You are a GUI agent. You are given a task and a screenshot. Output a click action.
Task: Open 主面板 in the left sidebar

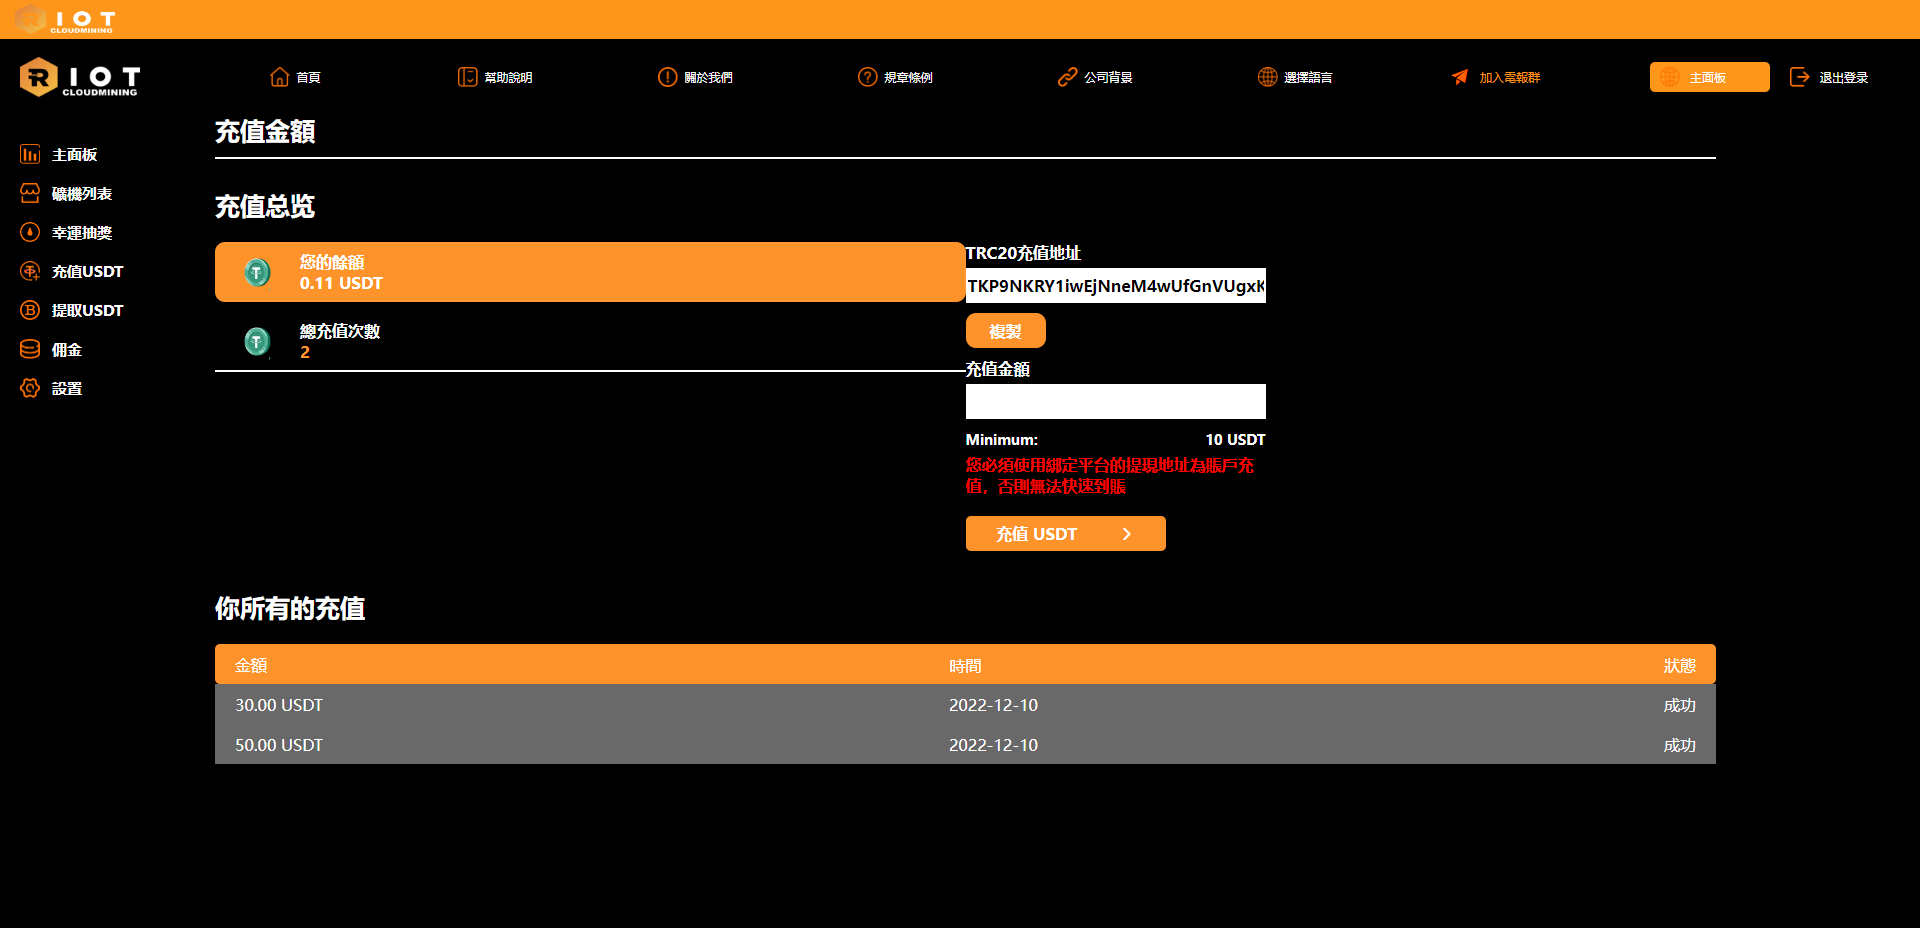point(73,155)
